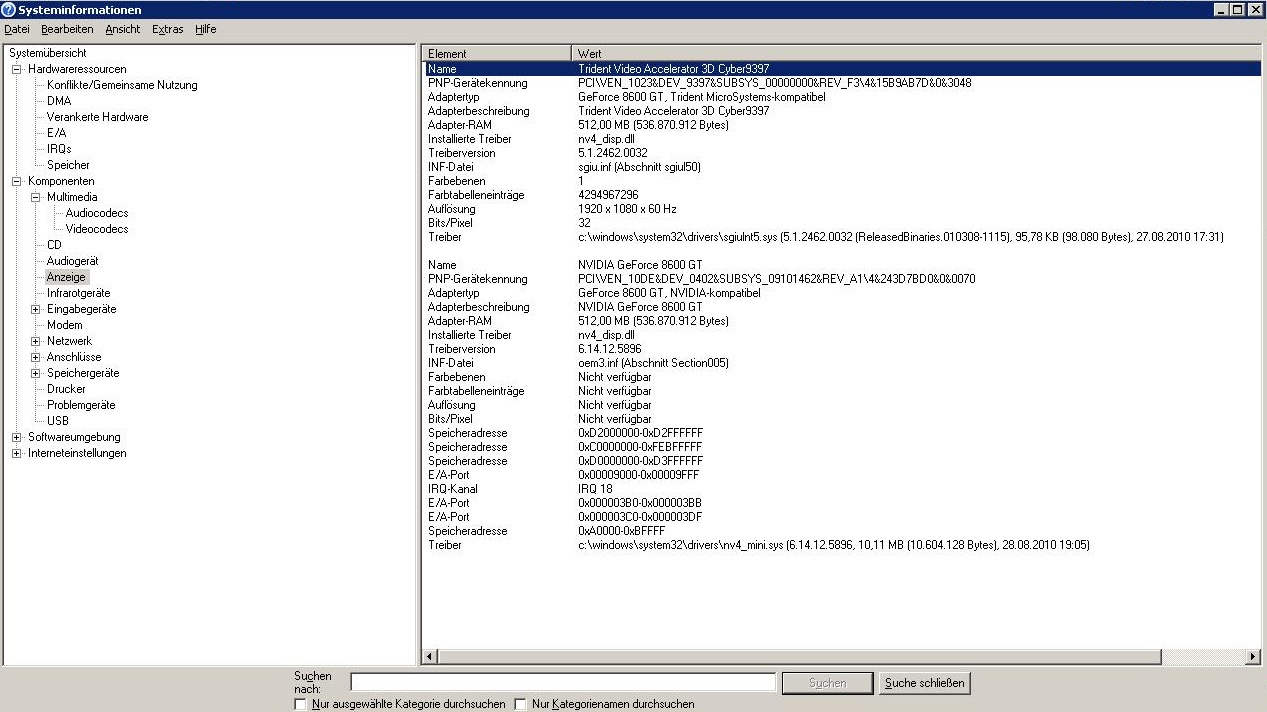
Task: Click the IRQ 18 value
Action: coord(597,489)
